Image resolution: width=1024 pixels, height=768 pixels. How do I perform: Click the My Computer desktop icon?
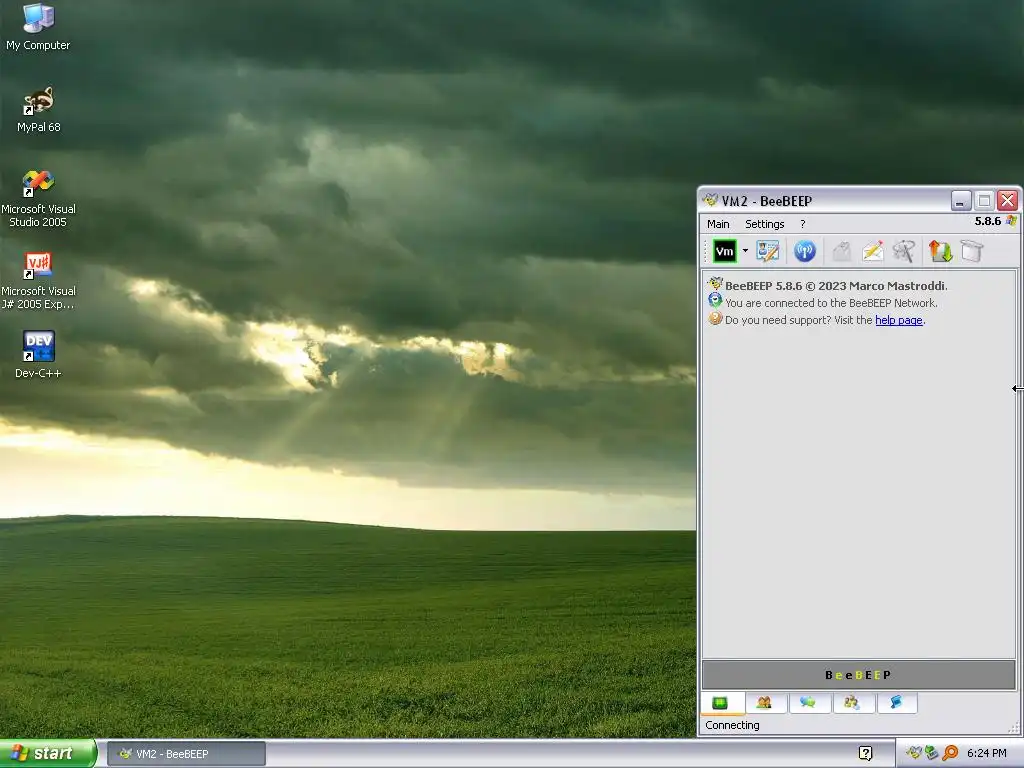38,27
